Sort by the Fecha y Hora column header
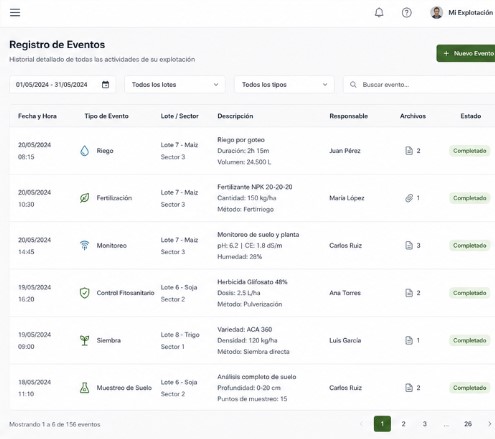 click(x=37, y=116)
